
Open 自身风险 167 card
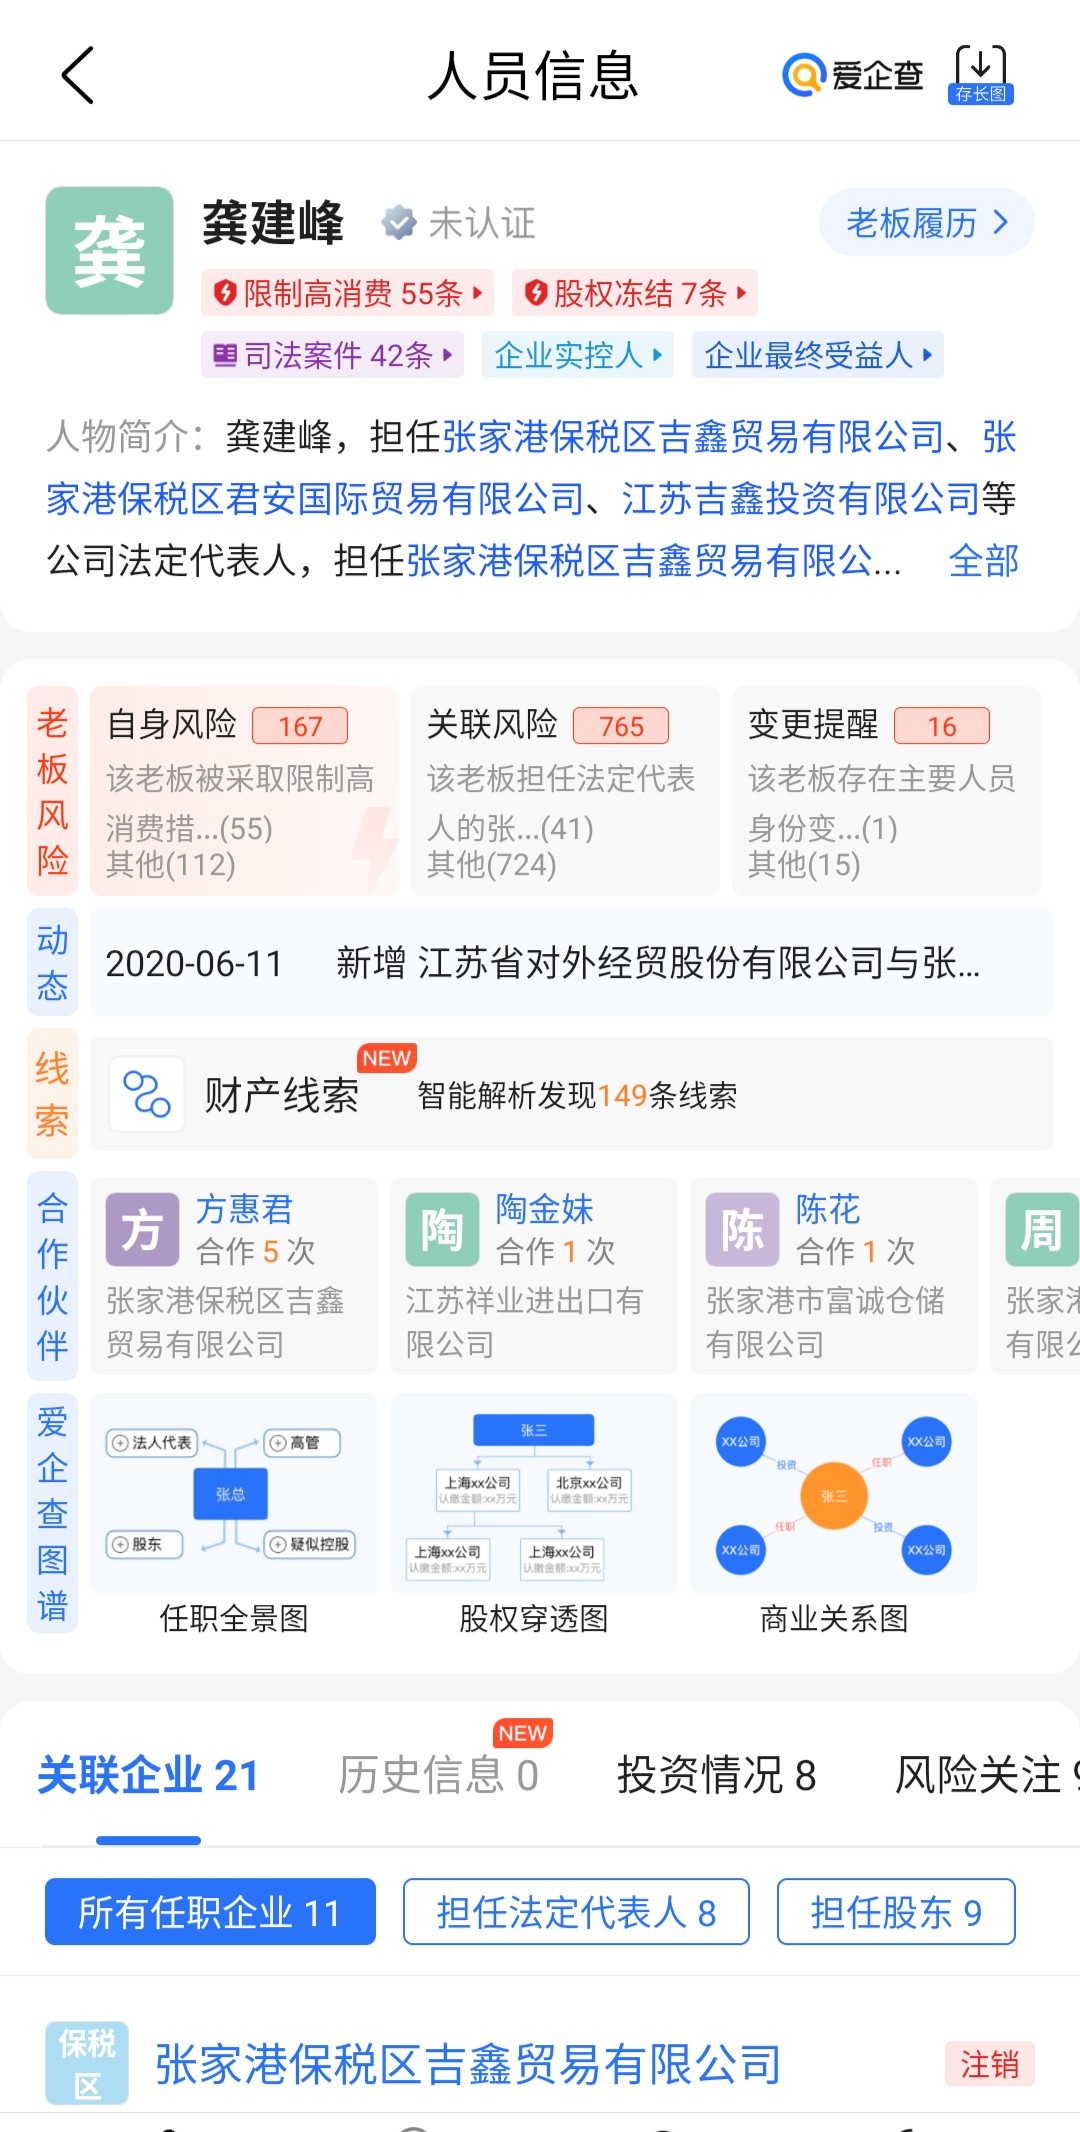(x=244, y=790)
